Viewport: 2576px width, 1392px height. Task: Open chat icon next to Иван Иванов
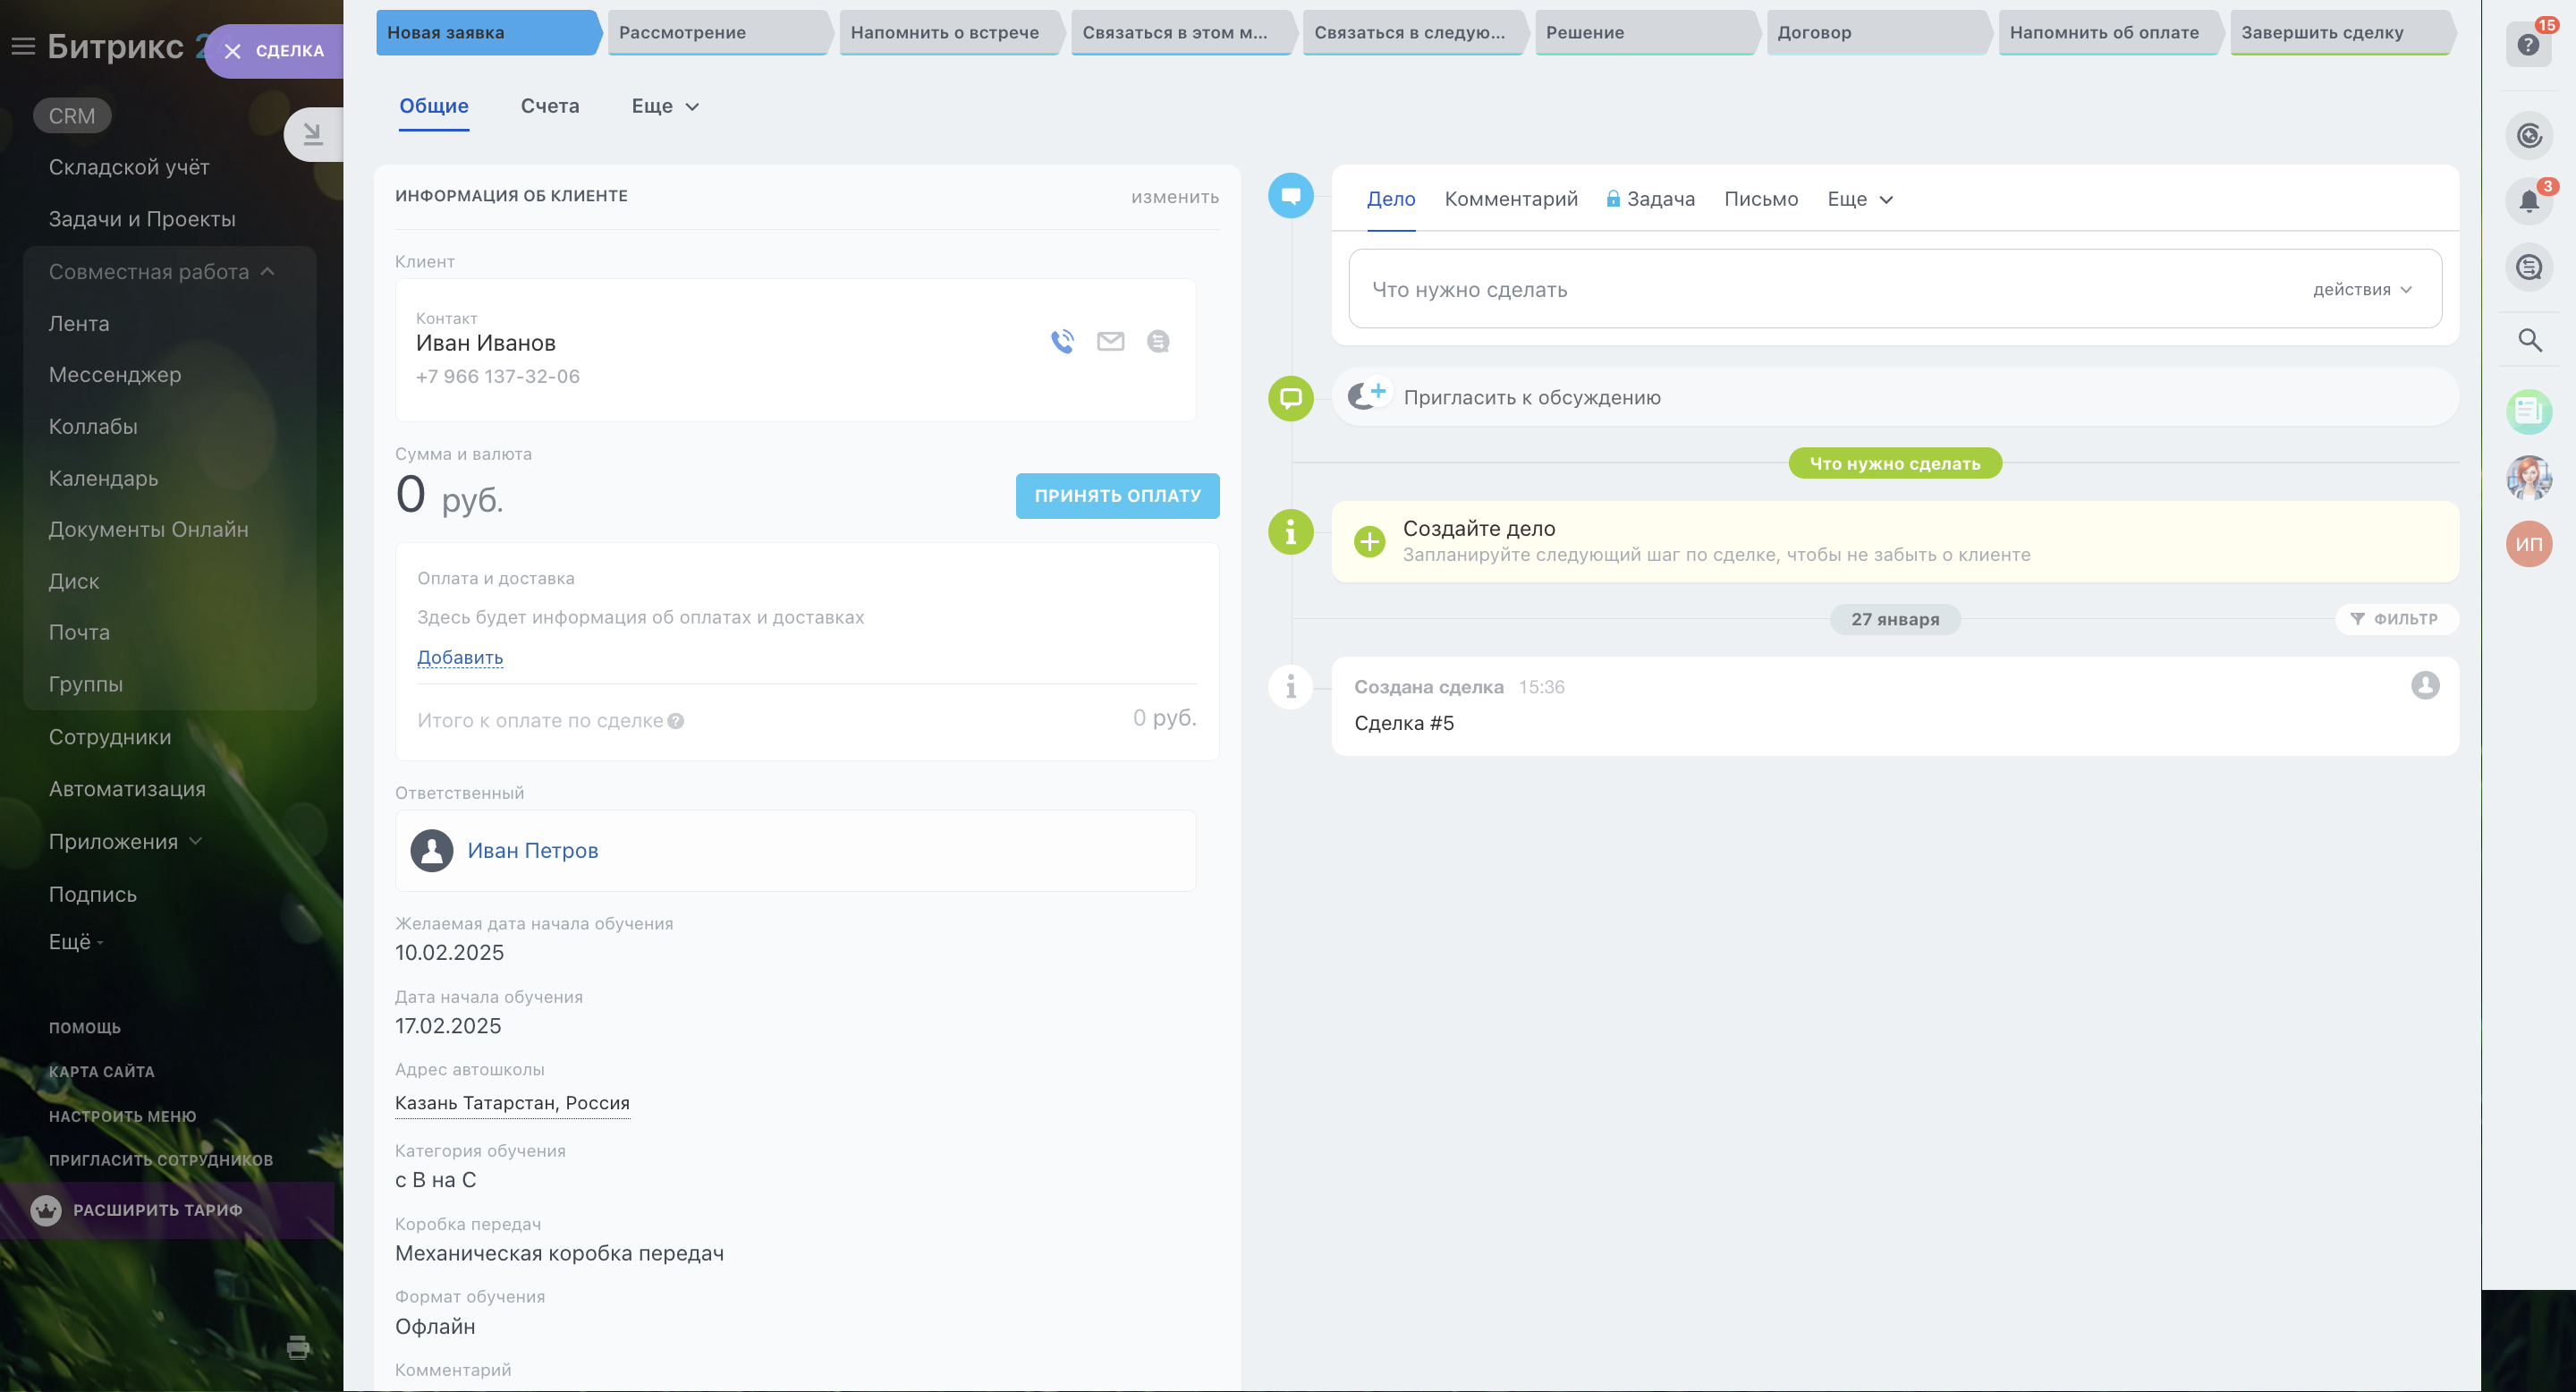1158,341
